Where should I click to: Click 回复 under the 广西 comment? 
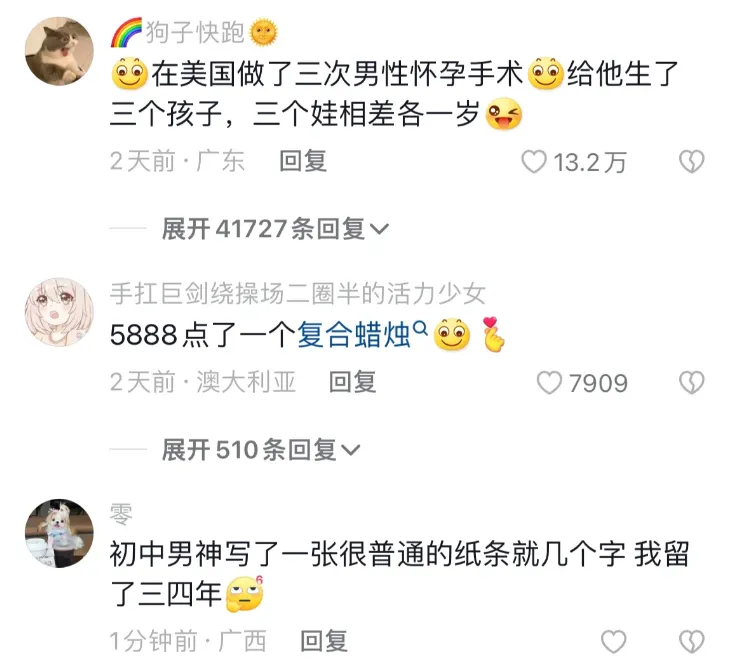[324, 641]
